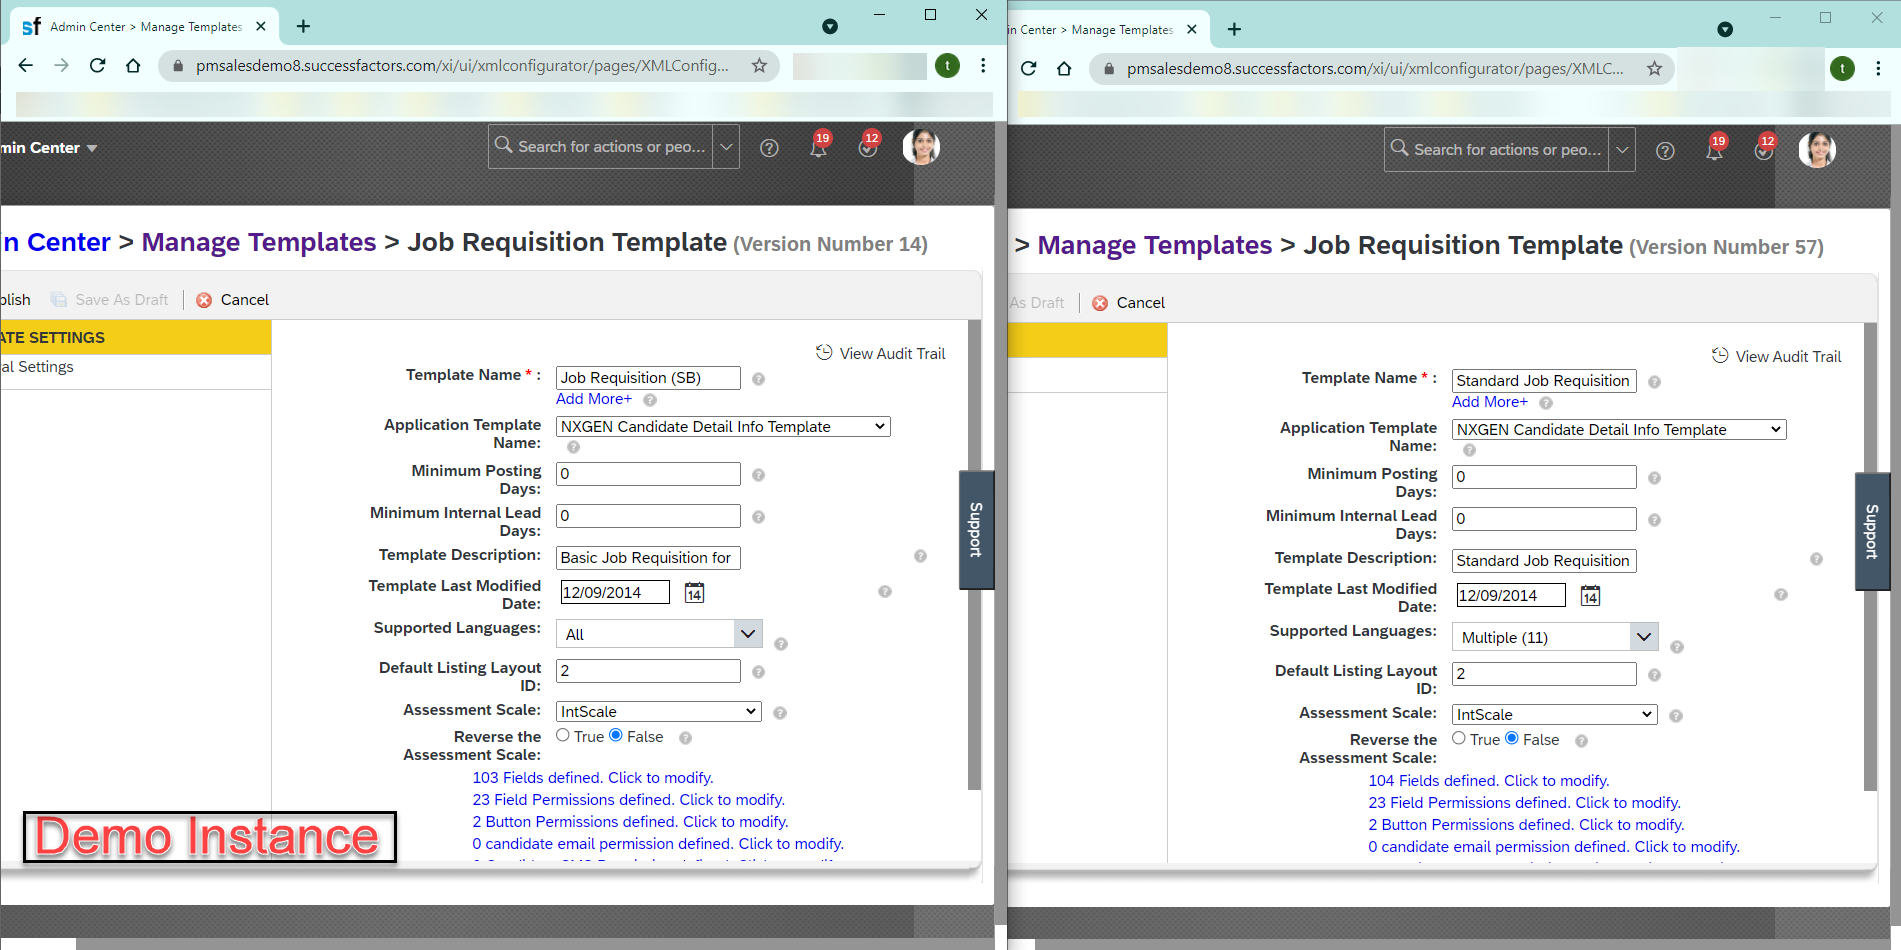Click the right window's notification bell icon
This screenshot has width=1901, height=950.
(x=1715, y=151)
